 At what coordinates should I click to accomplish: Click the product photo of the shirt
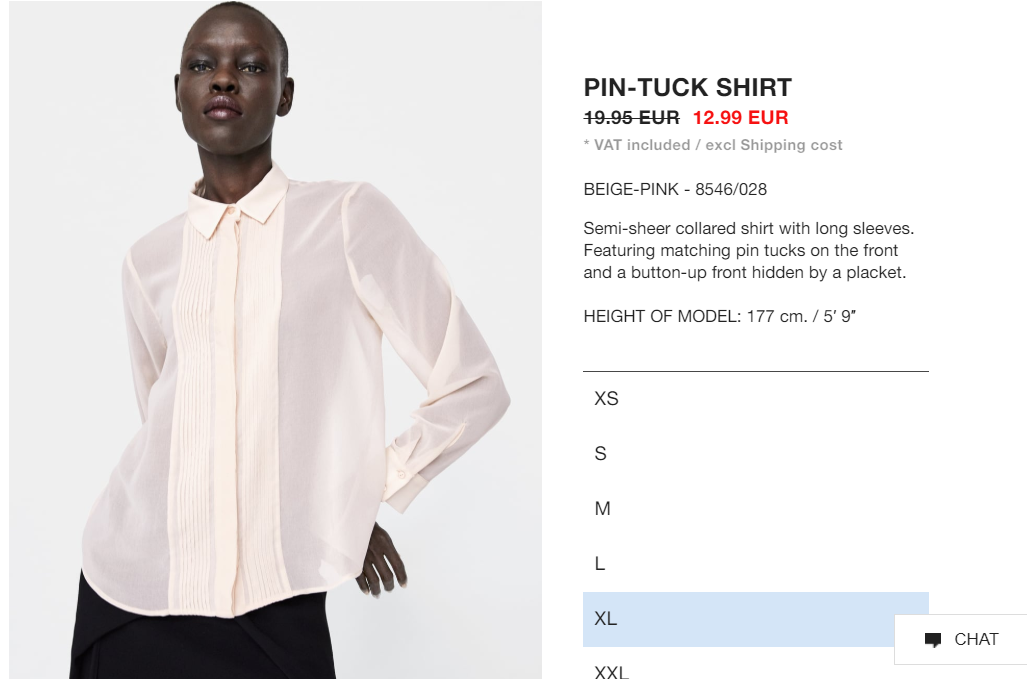pos(275,339)
